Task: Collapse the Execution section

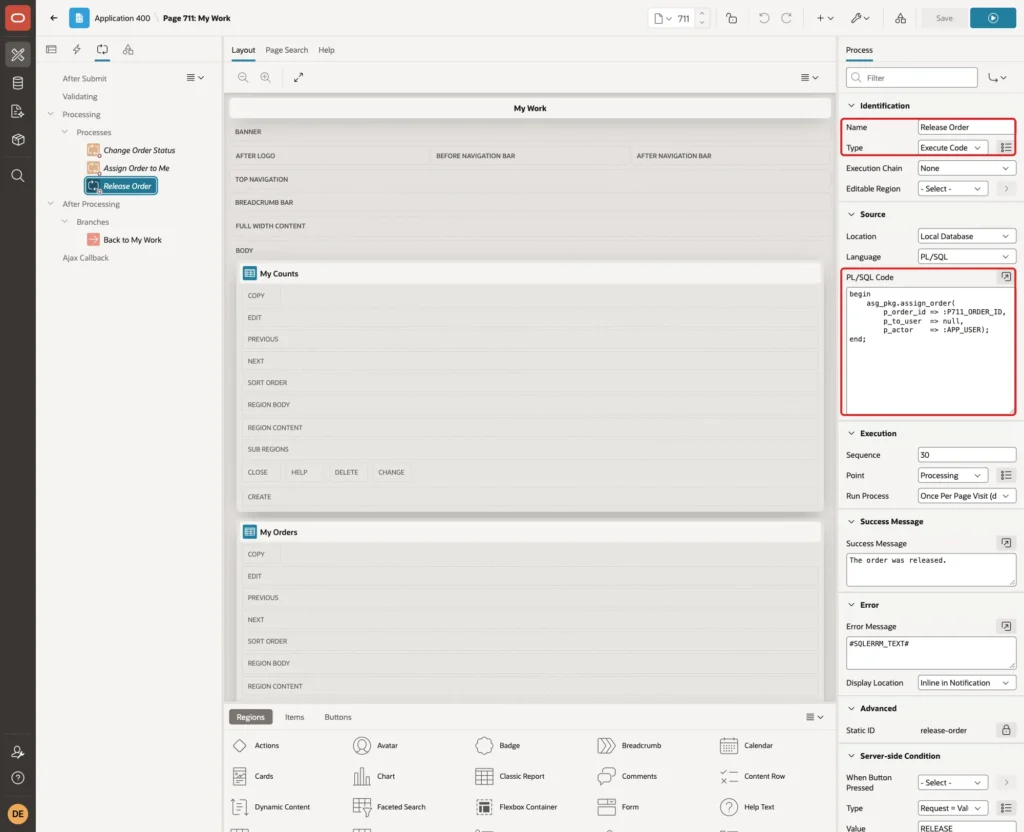Action: [x=851, y=433]
